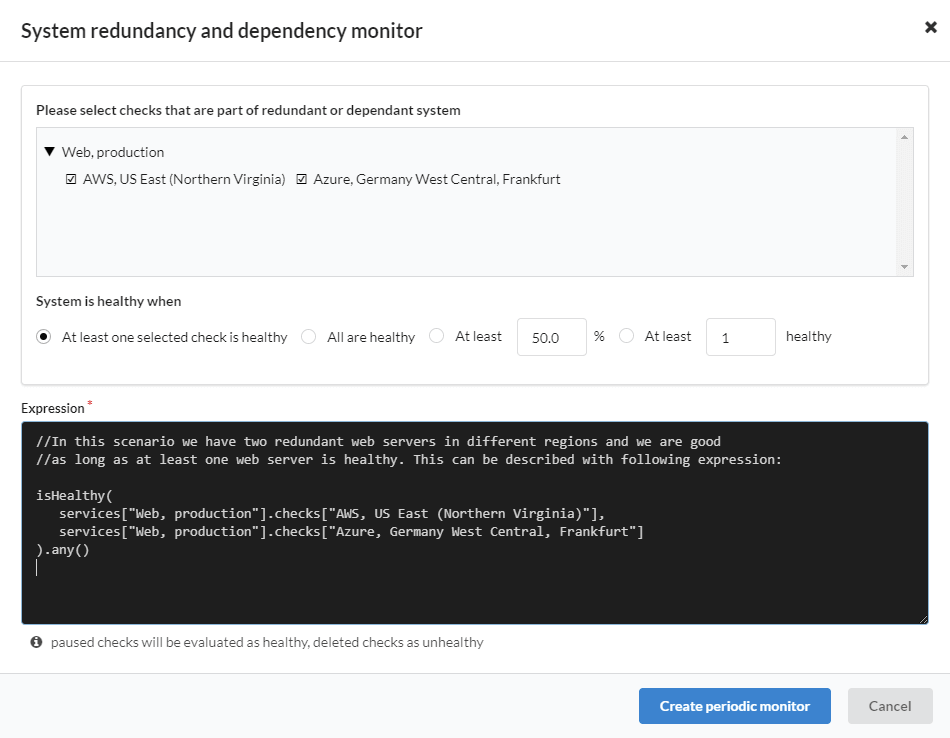The width and height of the screenshot is (950, 738).
Task: Click the first comment line 'In this scenario'
Action: click(378, 442)
